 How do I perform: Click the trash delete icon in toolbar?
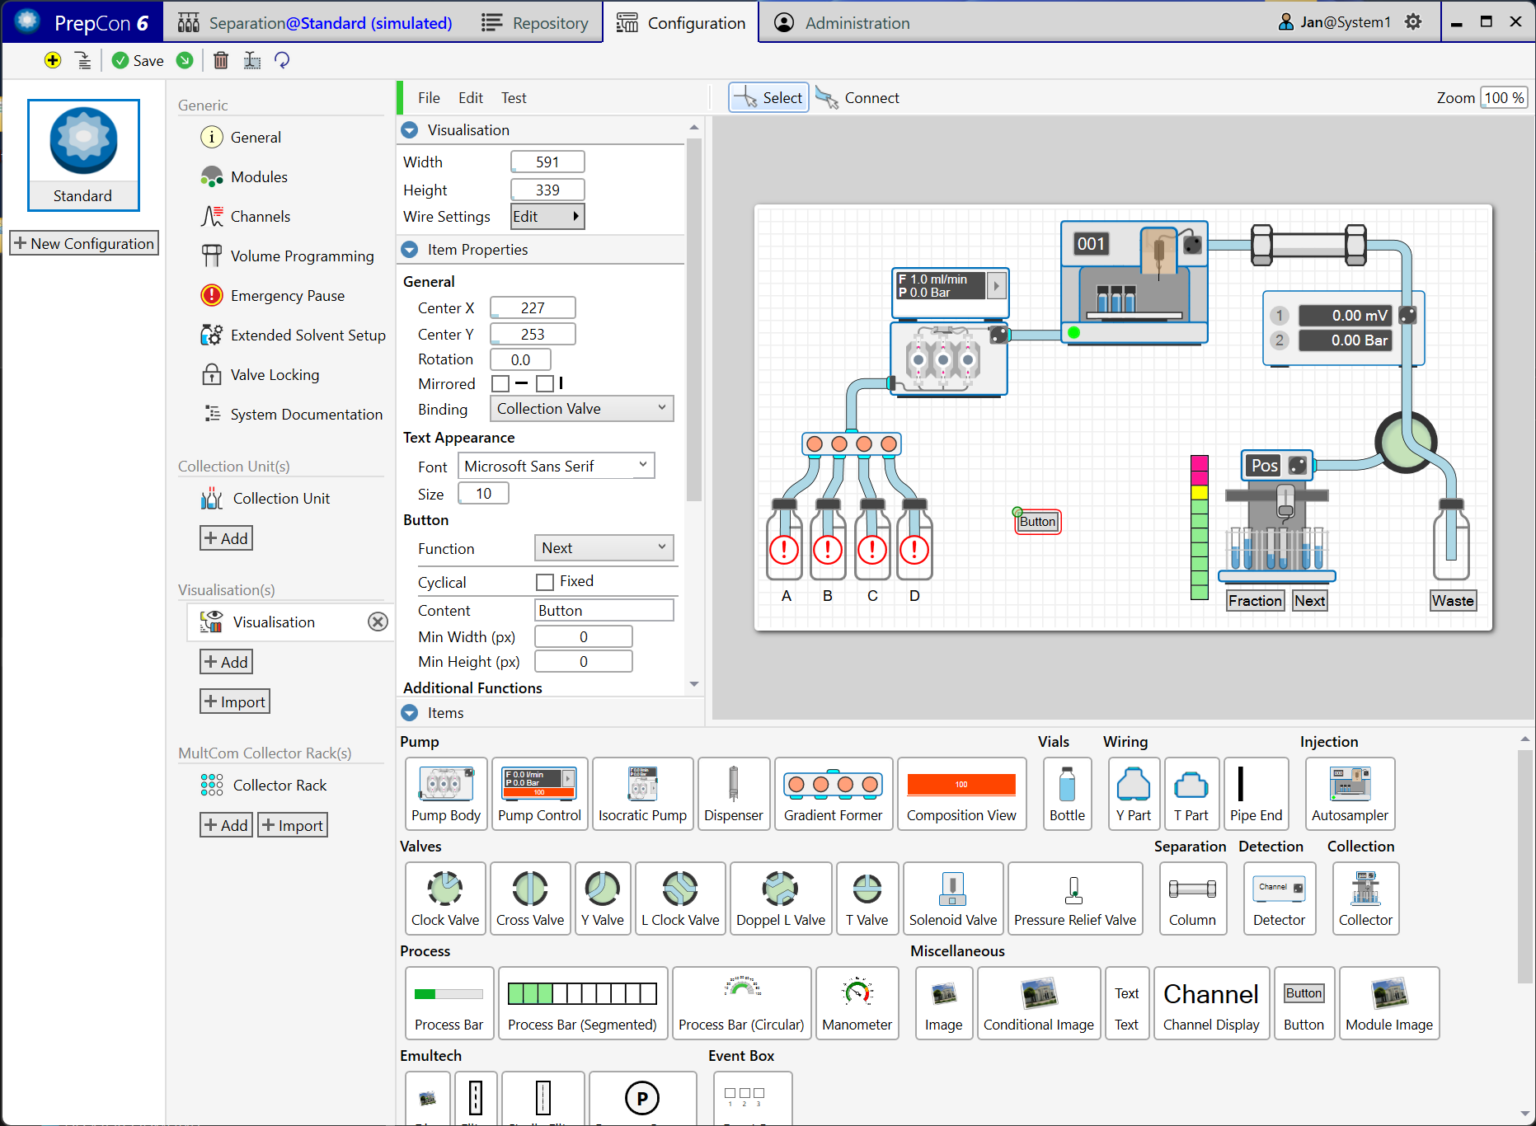point(221,61)
